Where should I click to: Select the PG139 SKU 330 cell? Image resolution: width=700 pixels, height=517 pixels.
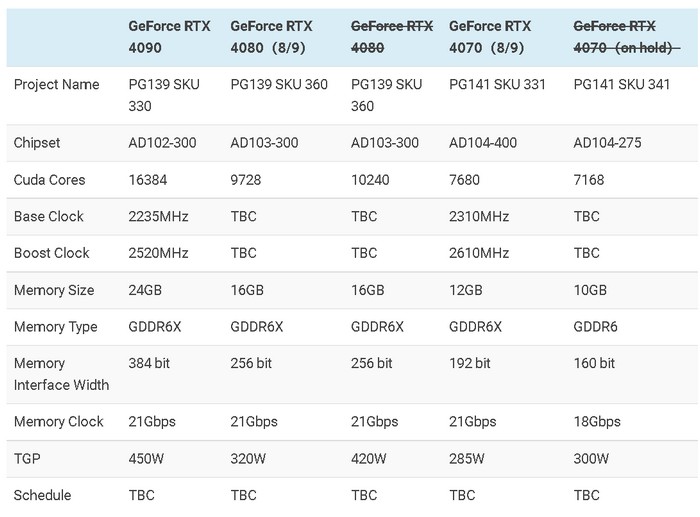(164, 95)
